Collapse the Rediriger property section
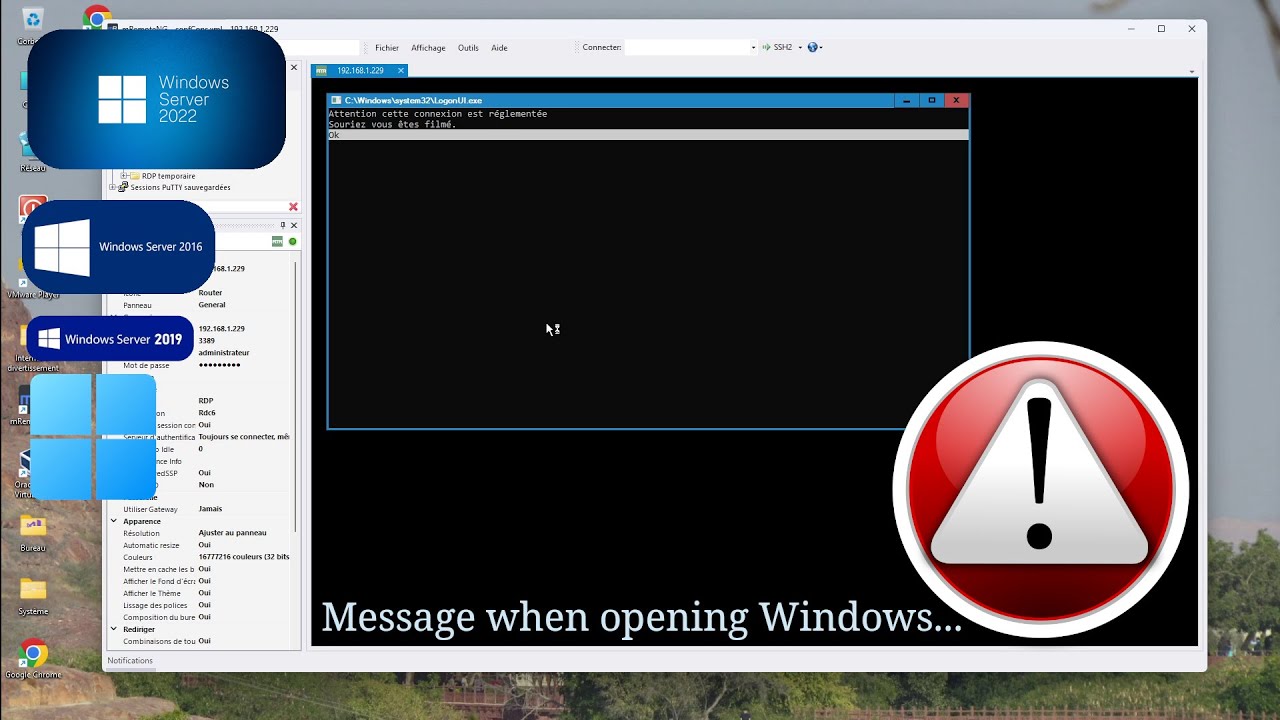 pos(114,629)
